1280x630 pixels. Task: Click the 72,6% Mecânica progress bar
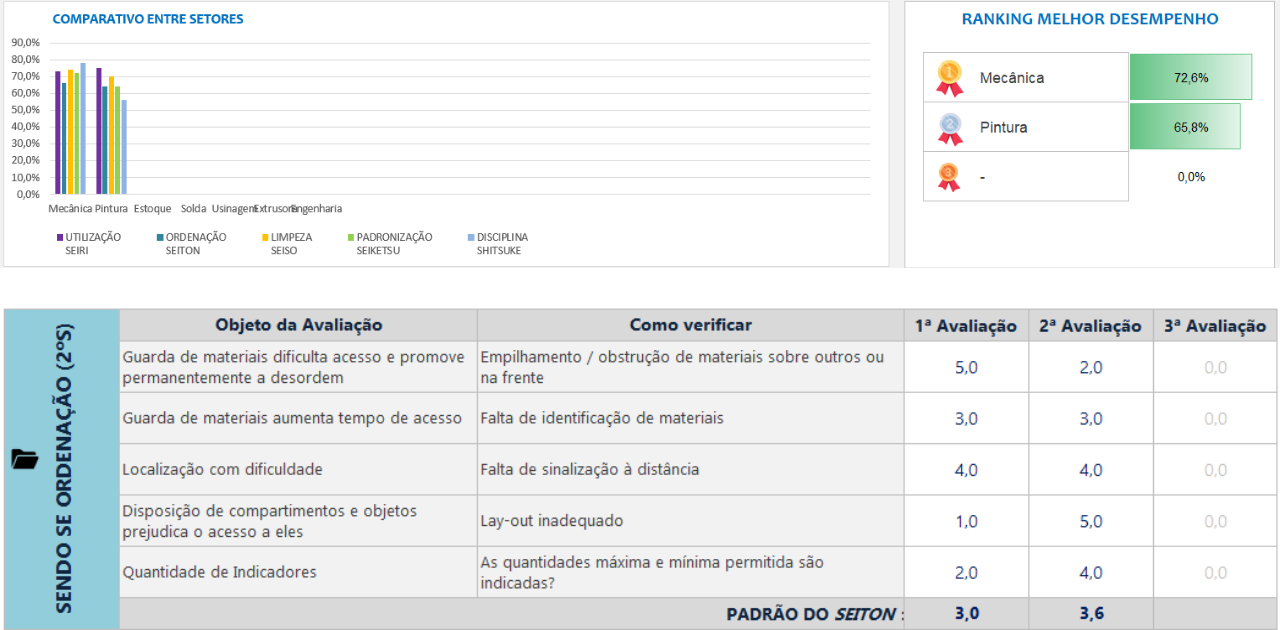pyautogui.click(x=1190, y=77)
